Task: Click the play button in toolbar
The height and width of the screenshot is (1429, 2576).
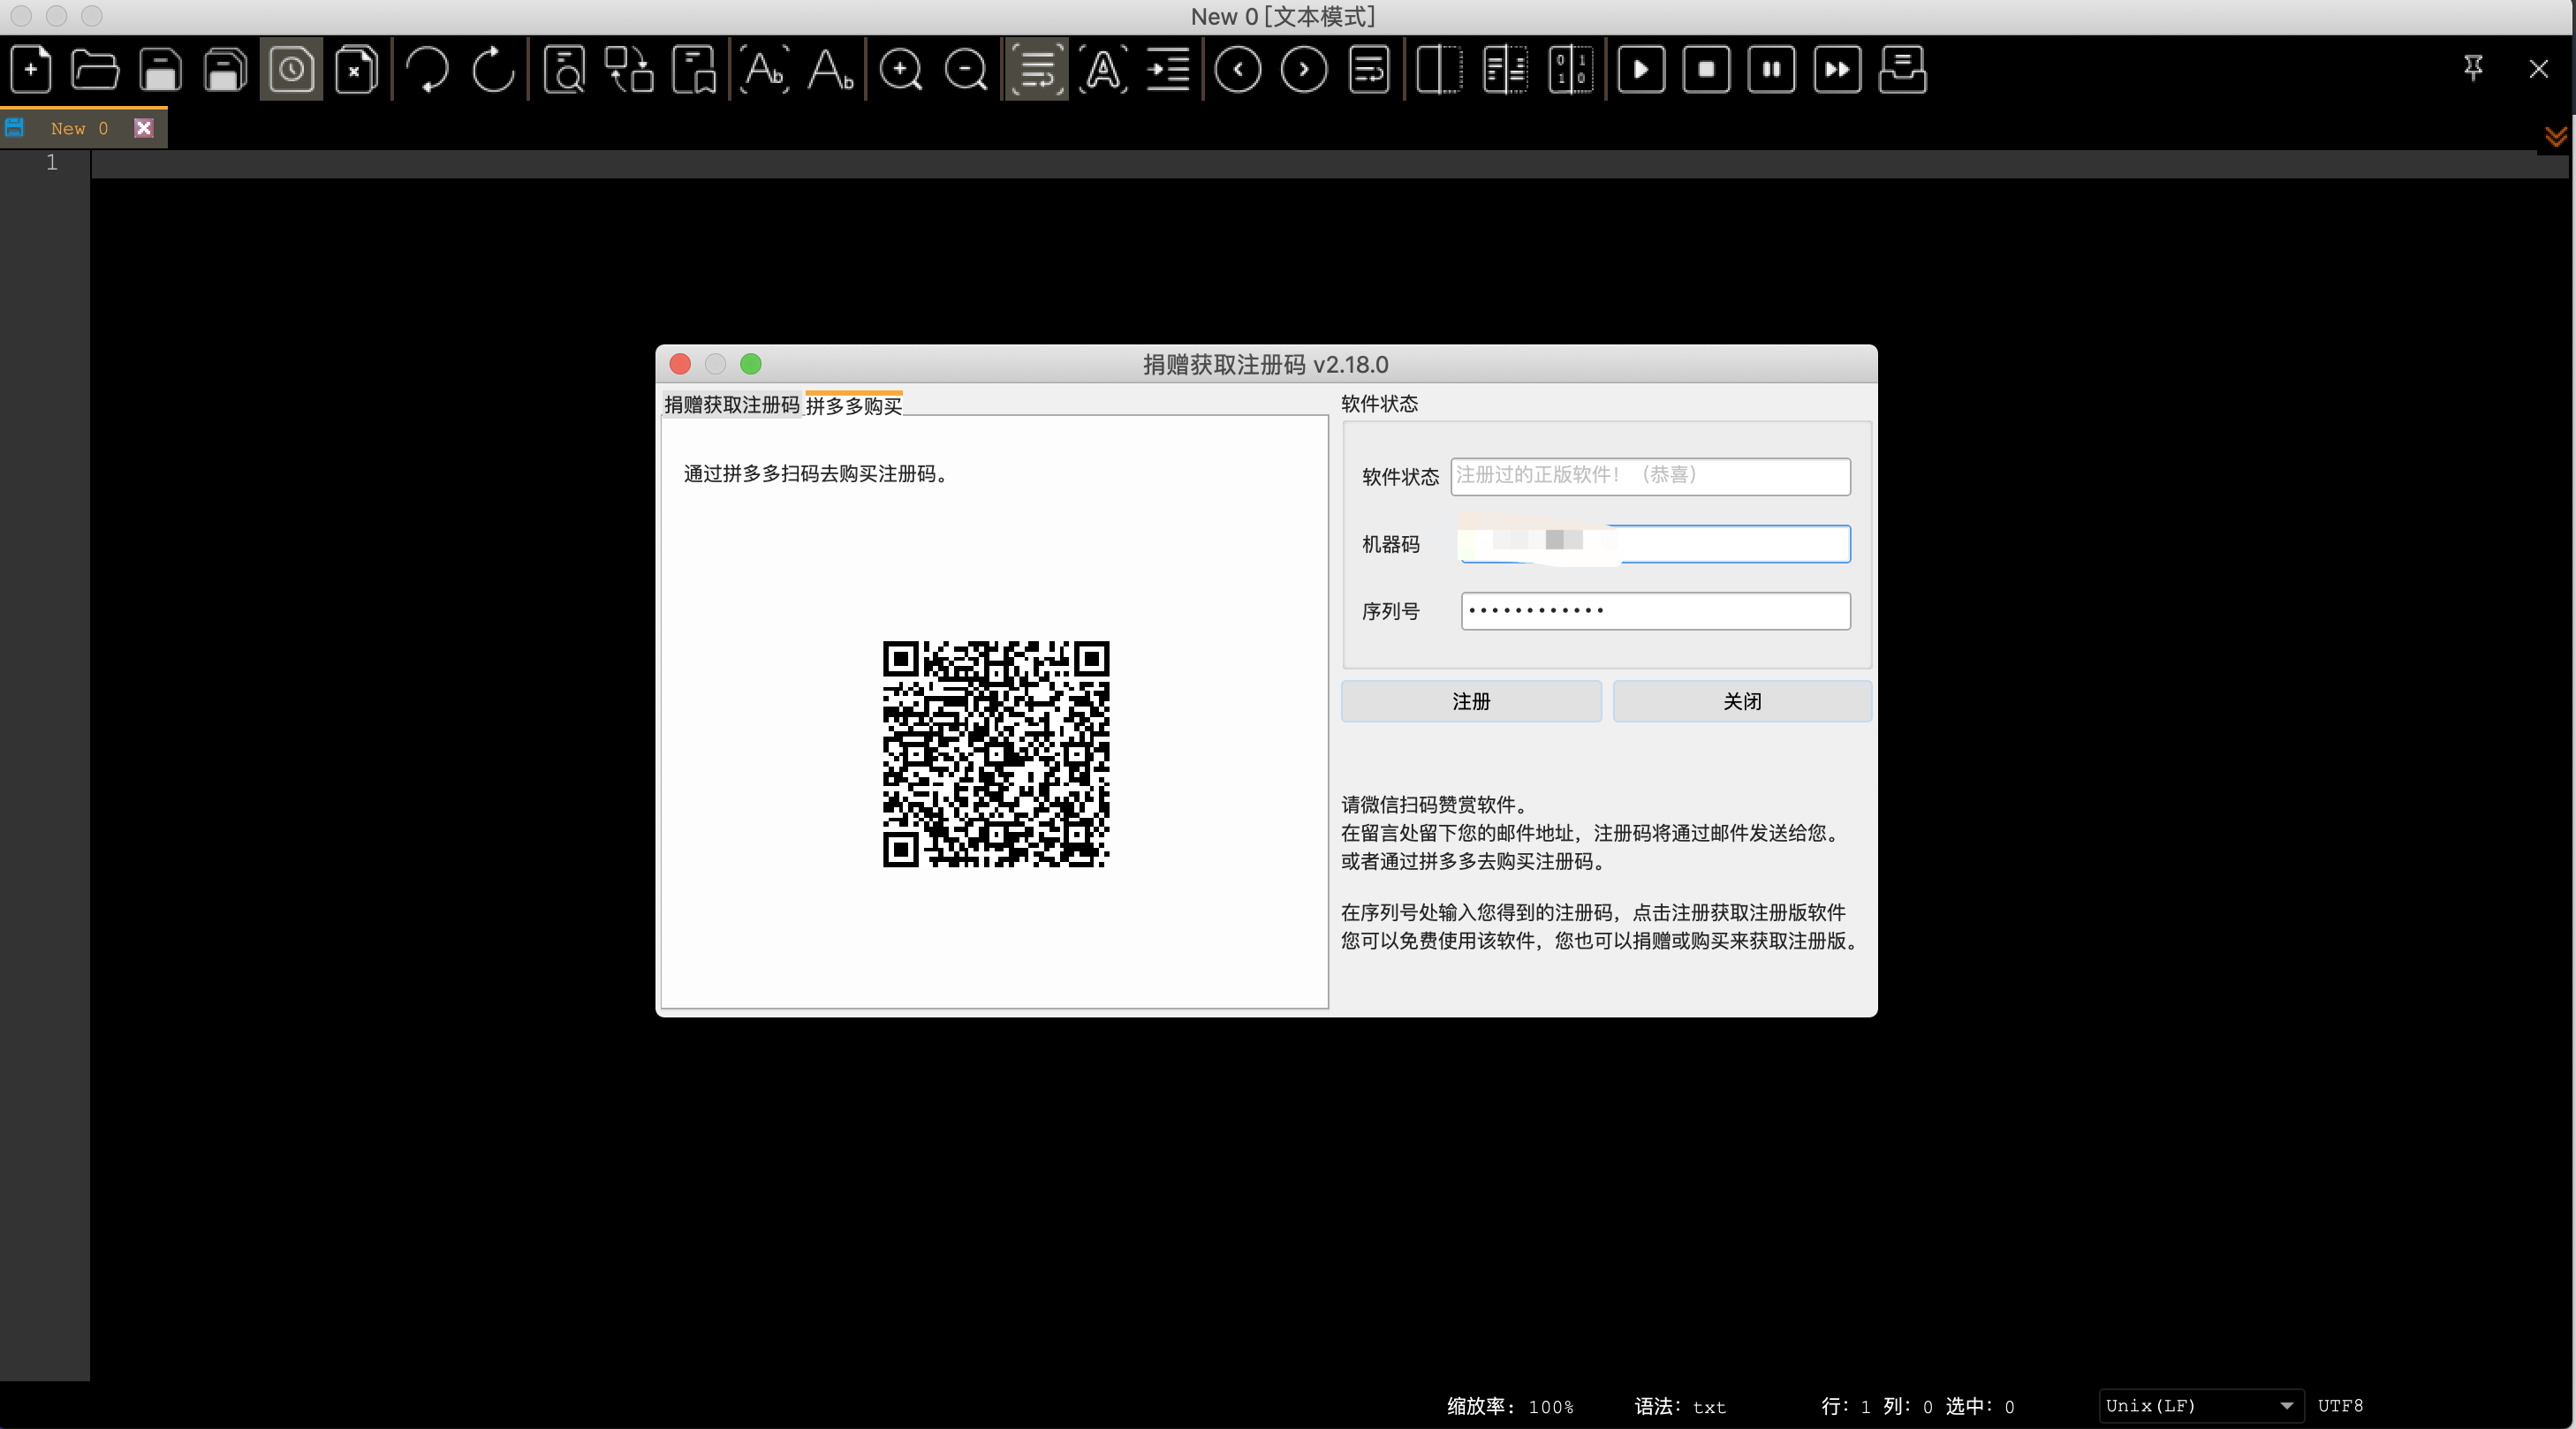Action: 1641,70
